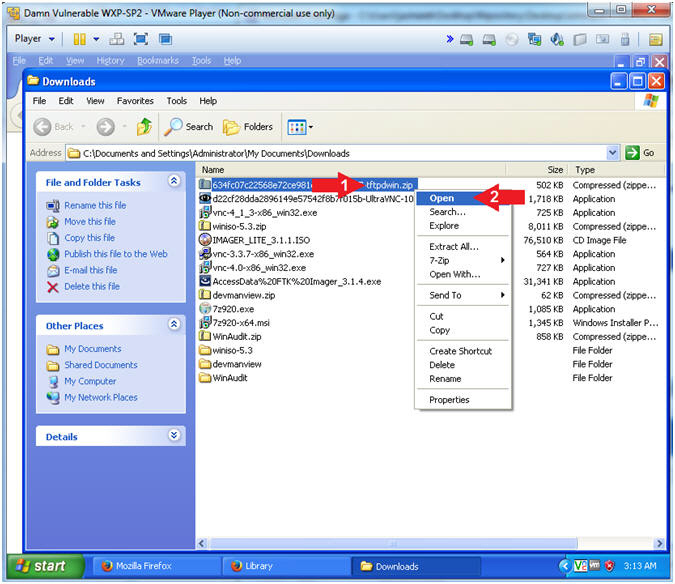This screenshot has width=675, height=584.
Task: Click the Back arrow in Explorer
Action: (x=42, y=127)
